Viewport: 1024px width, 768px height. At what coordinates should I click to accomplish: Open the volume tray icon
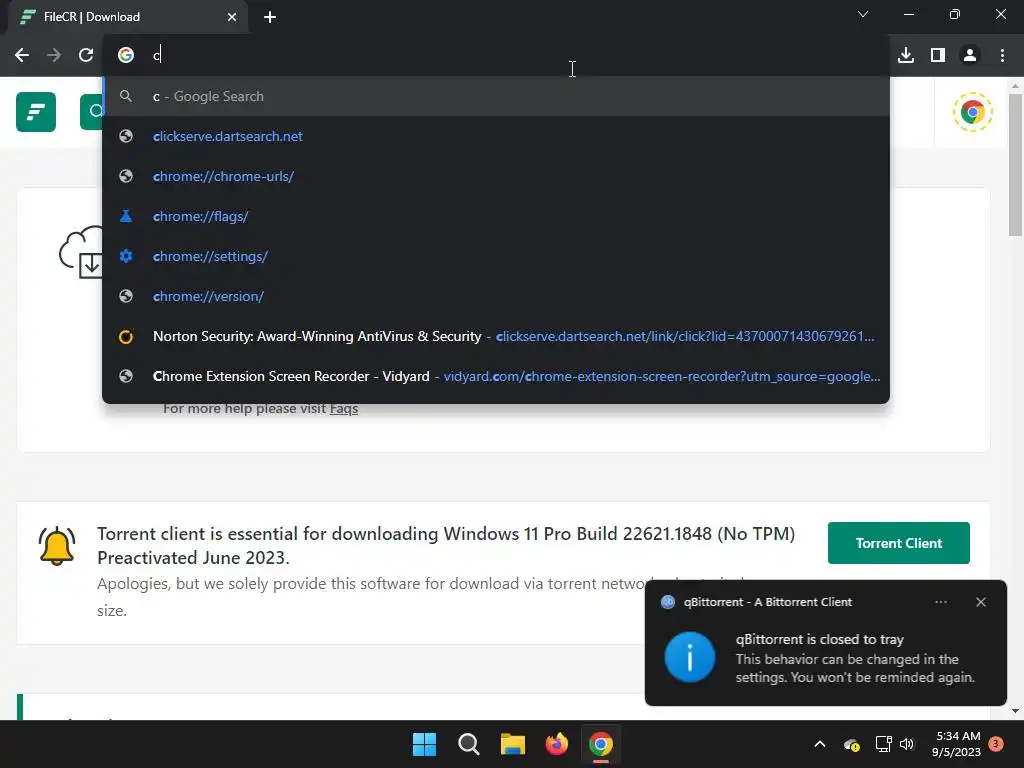point(907,744)
